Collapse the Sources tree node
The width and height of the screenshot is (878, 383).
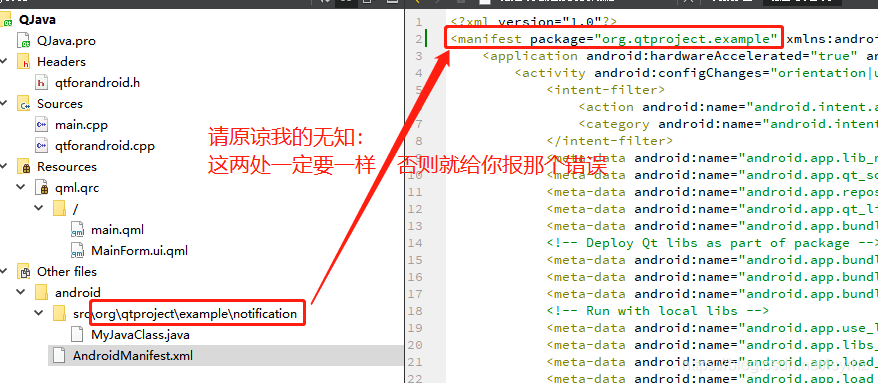tap(4, 104)
